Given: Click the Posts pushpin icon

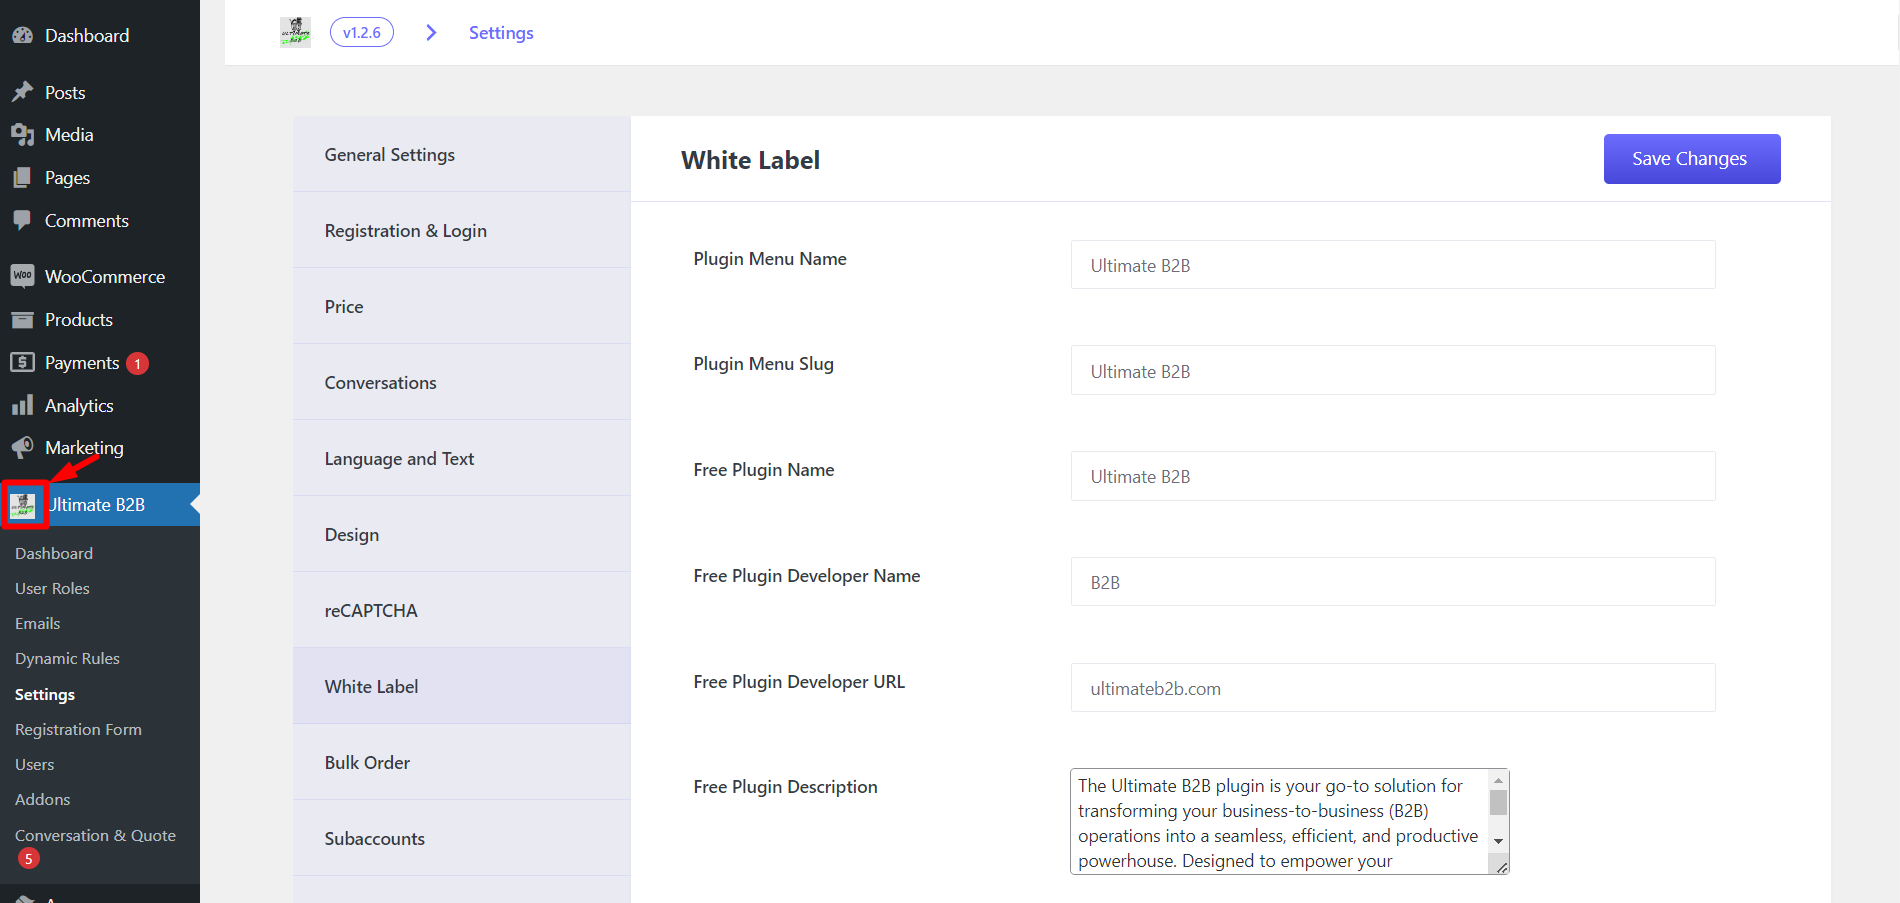Looking at the screenshot, I should (22, 92).
